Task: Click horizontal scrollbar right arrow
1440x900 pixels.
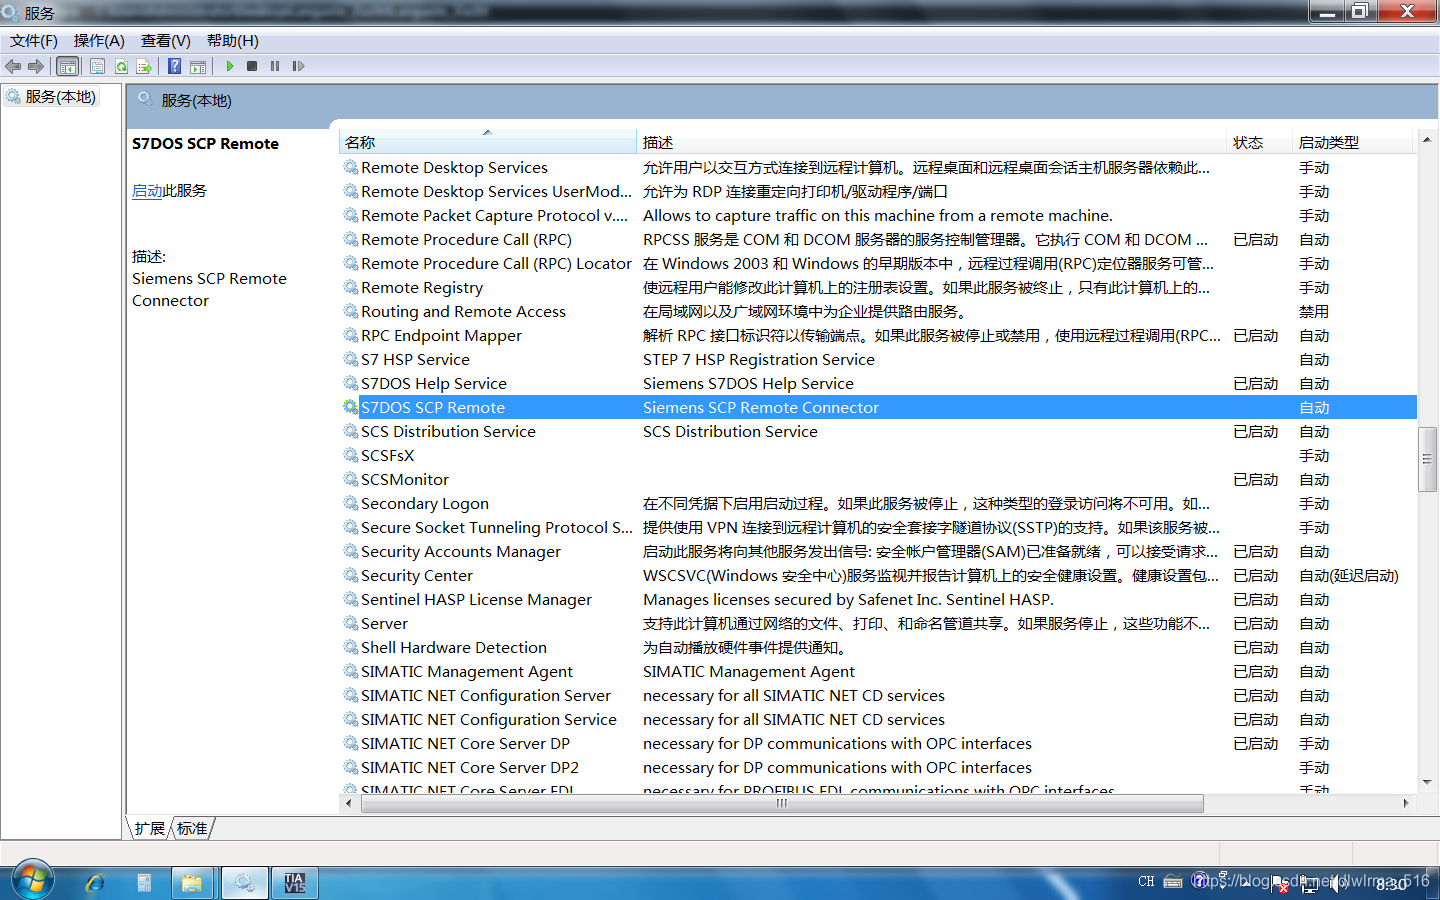Action: coord(1406,803)
